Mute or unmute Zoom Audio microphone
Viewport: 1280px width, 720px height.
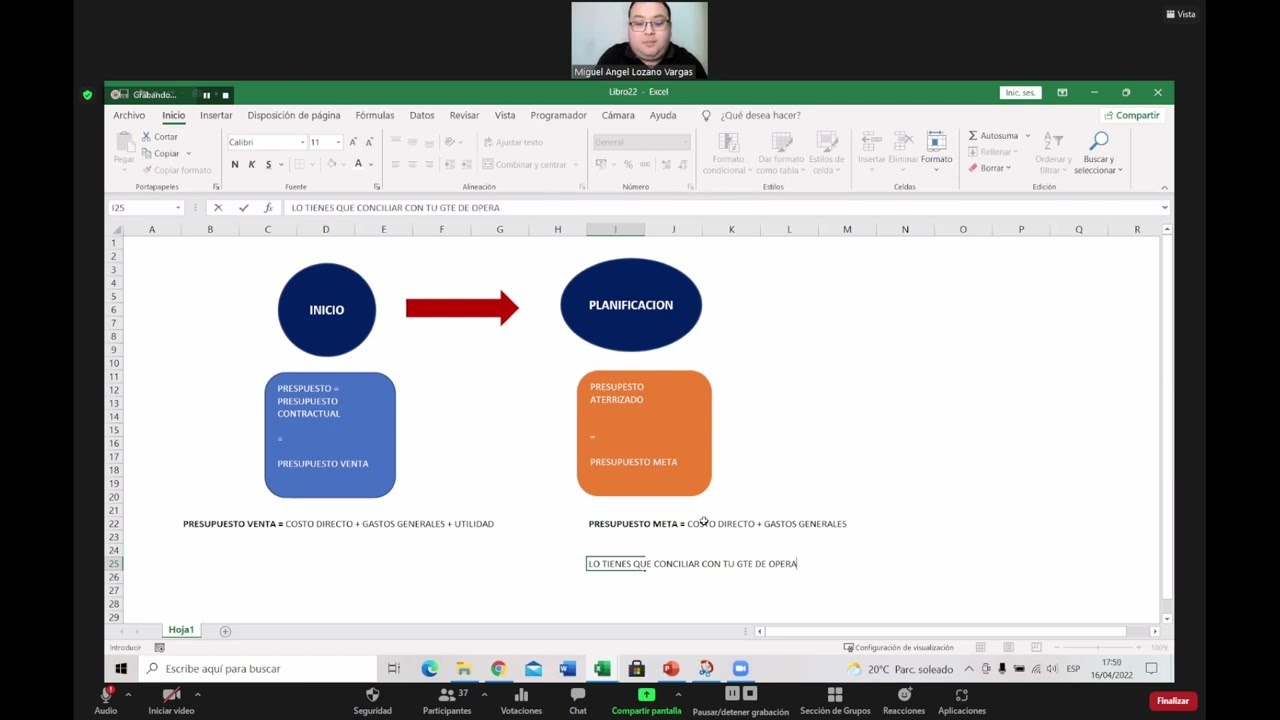coord(106,700)
